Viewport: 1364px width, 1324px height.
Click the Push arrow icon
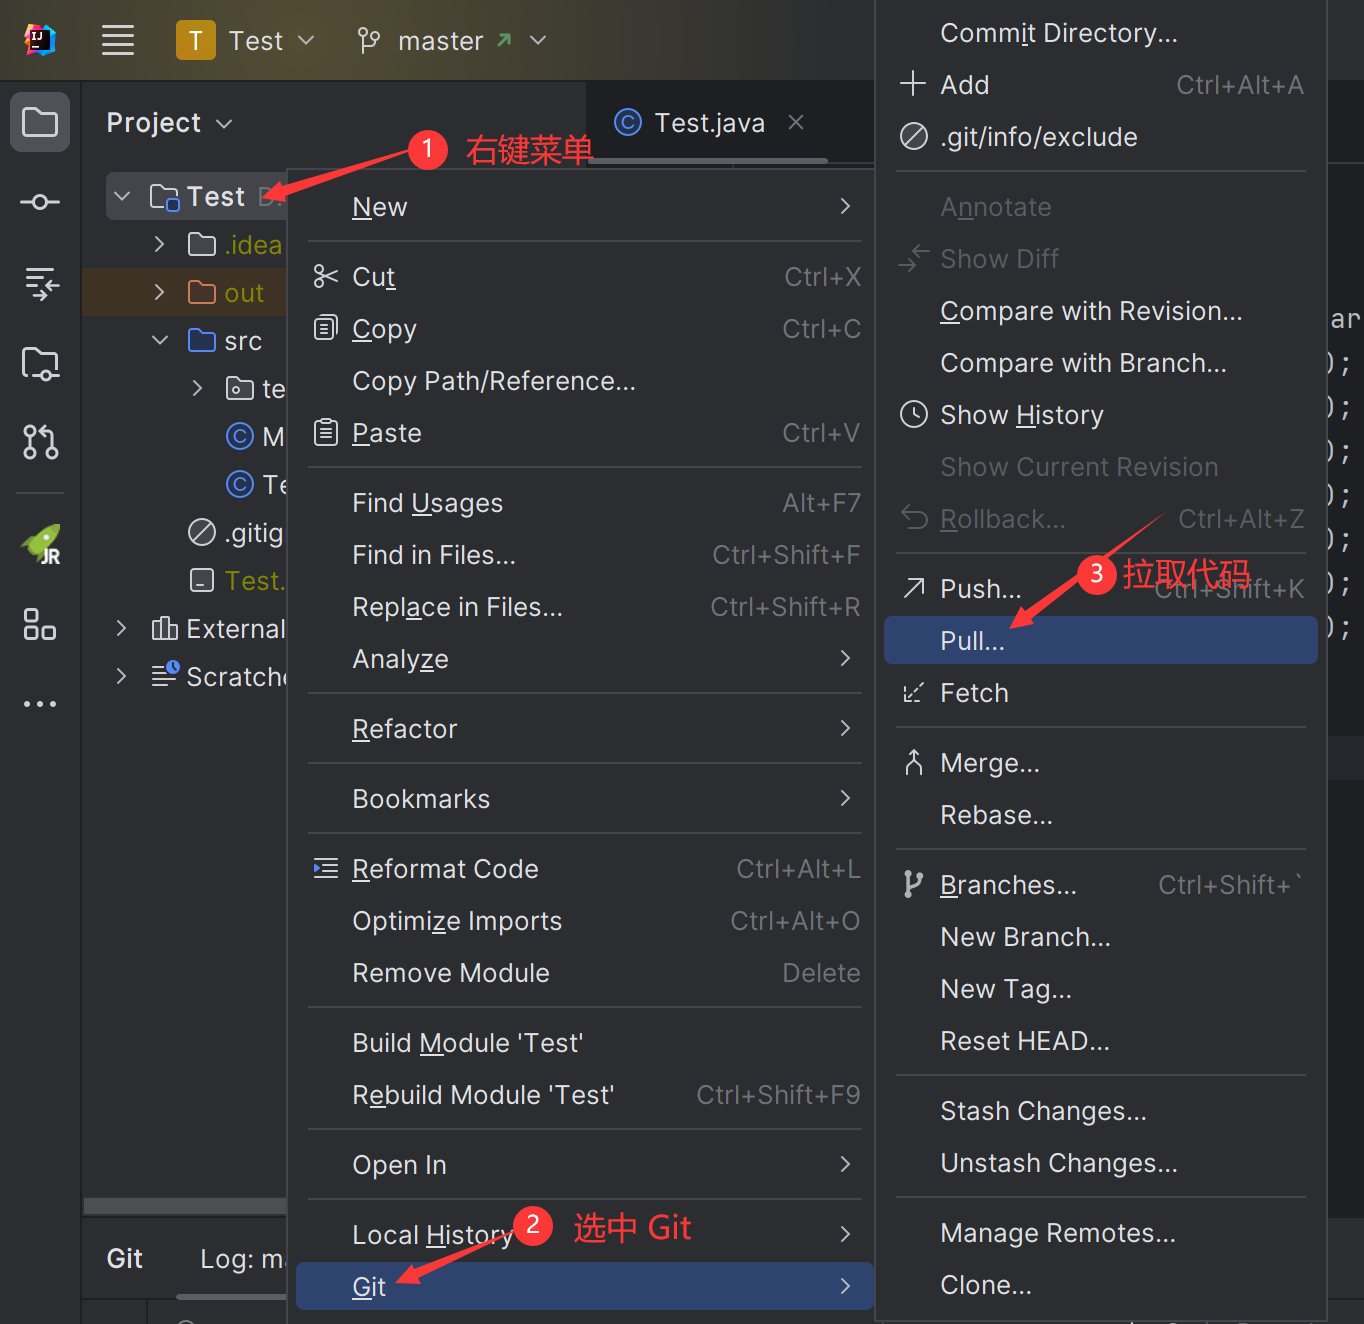pyautogui.click(x=914, y=588)
